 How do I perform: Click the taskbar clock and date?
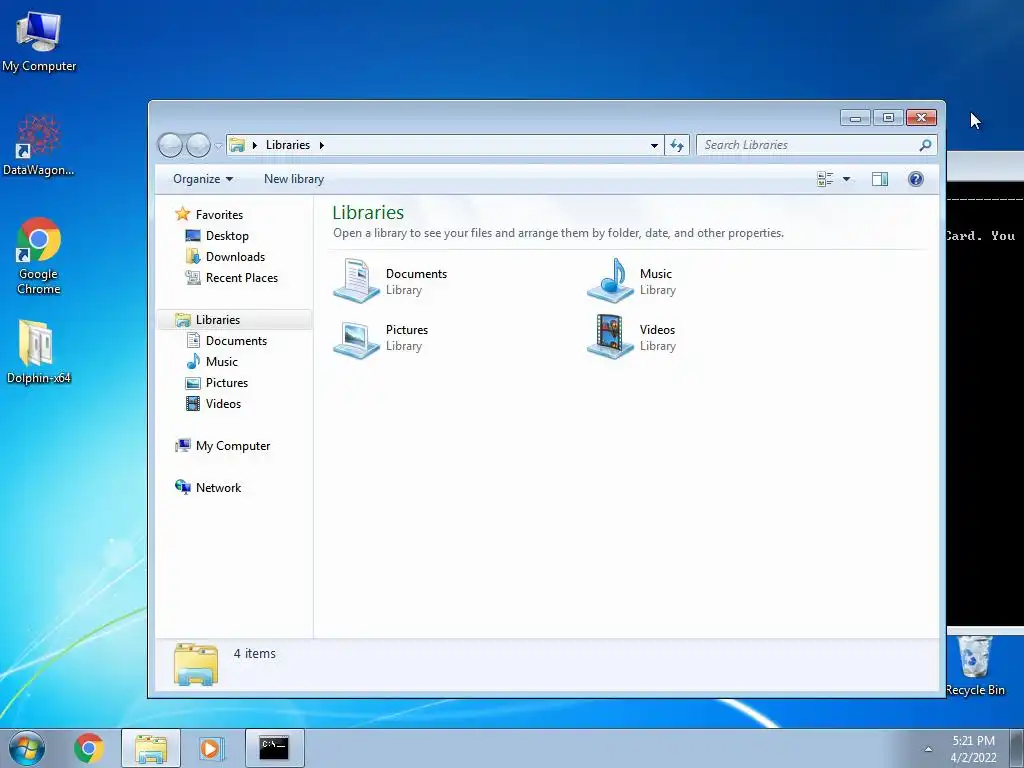(973, 749)
